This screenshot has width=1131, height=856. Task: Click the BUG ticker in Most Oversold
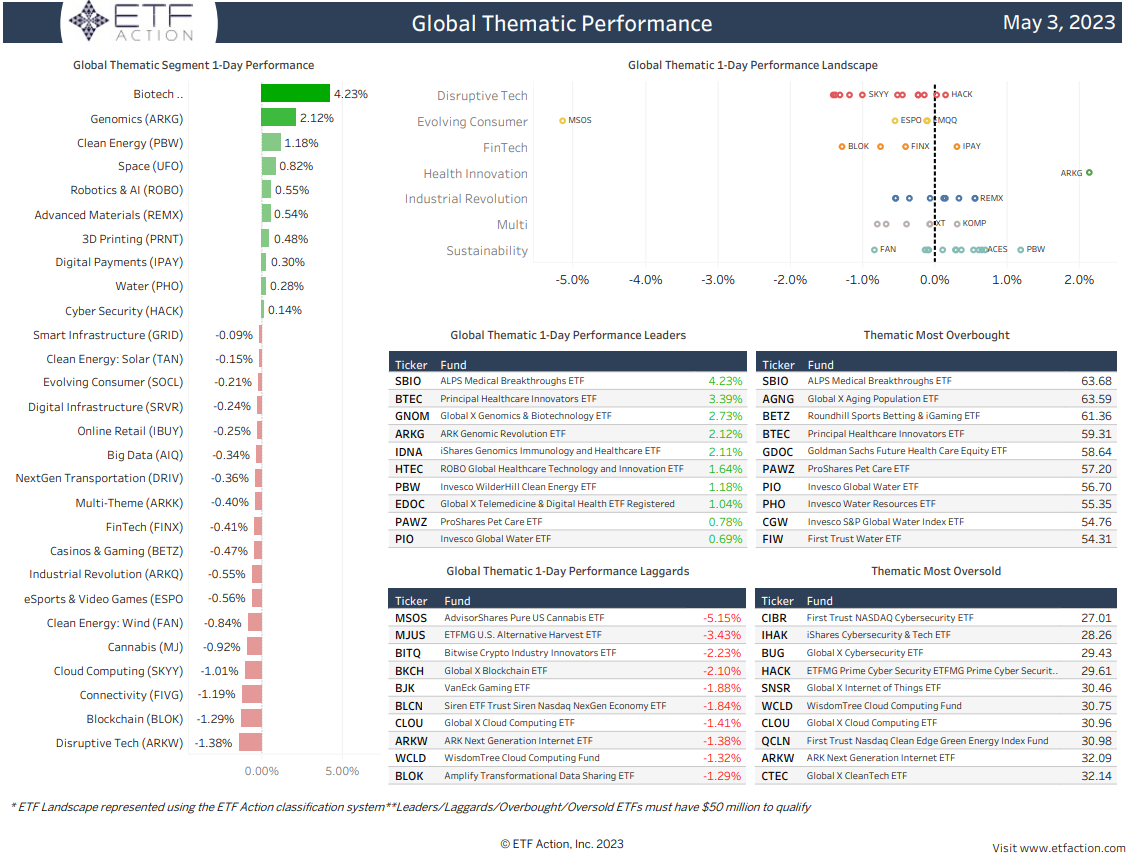[x=773, y=653]
